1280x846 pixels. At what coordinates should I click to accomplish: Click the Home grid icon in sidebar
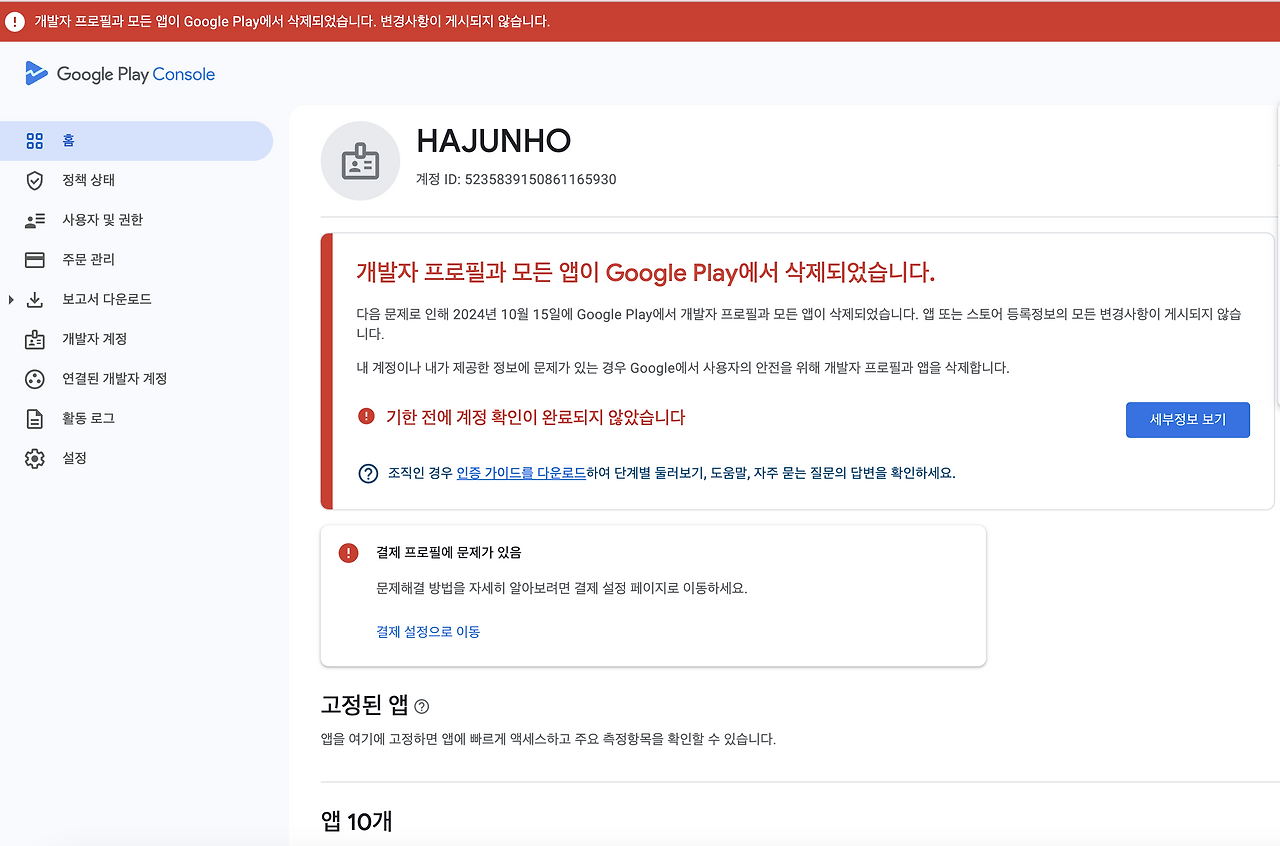[35, 141]
